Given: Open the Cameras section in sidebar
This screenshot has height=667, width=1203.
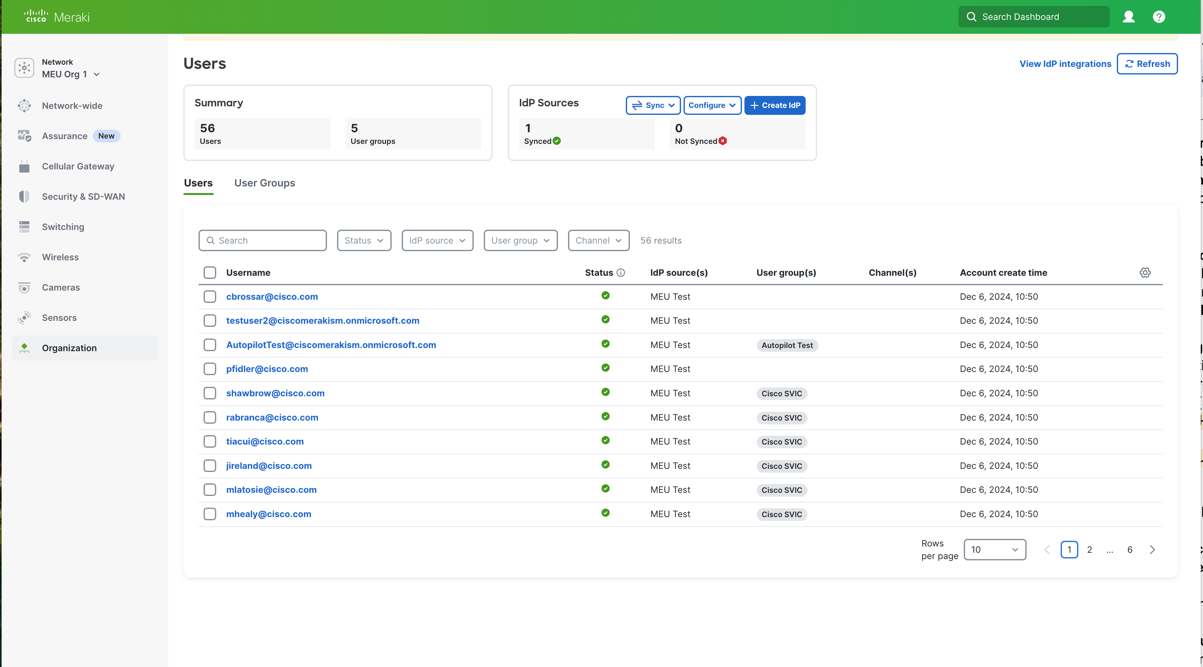Looking at the screenshot, I should point(22,287).
